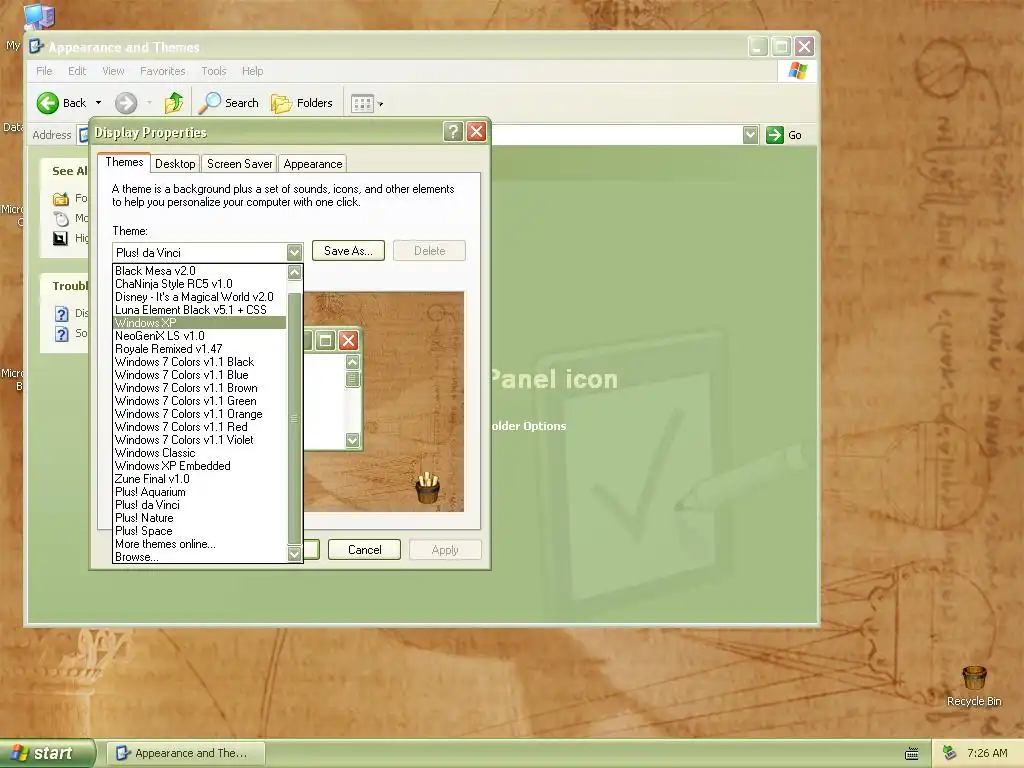The width and height of the screenshot is (1024, 768).
Task: Choose Zune Final v1.0 theme
Action: point(199,479)
